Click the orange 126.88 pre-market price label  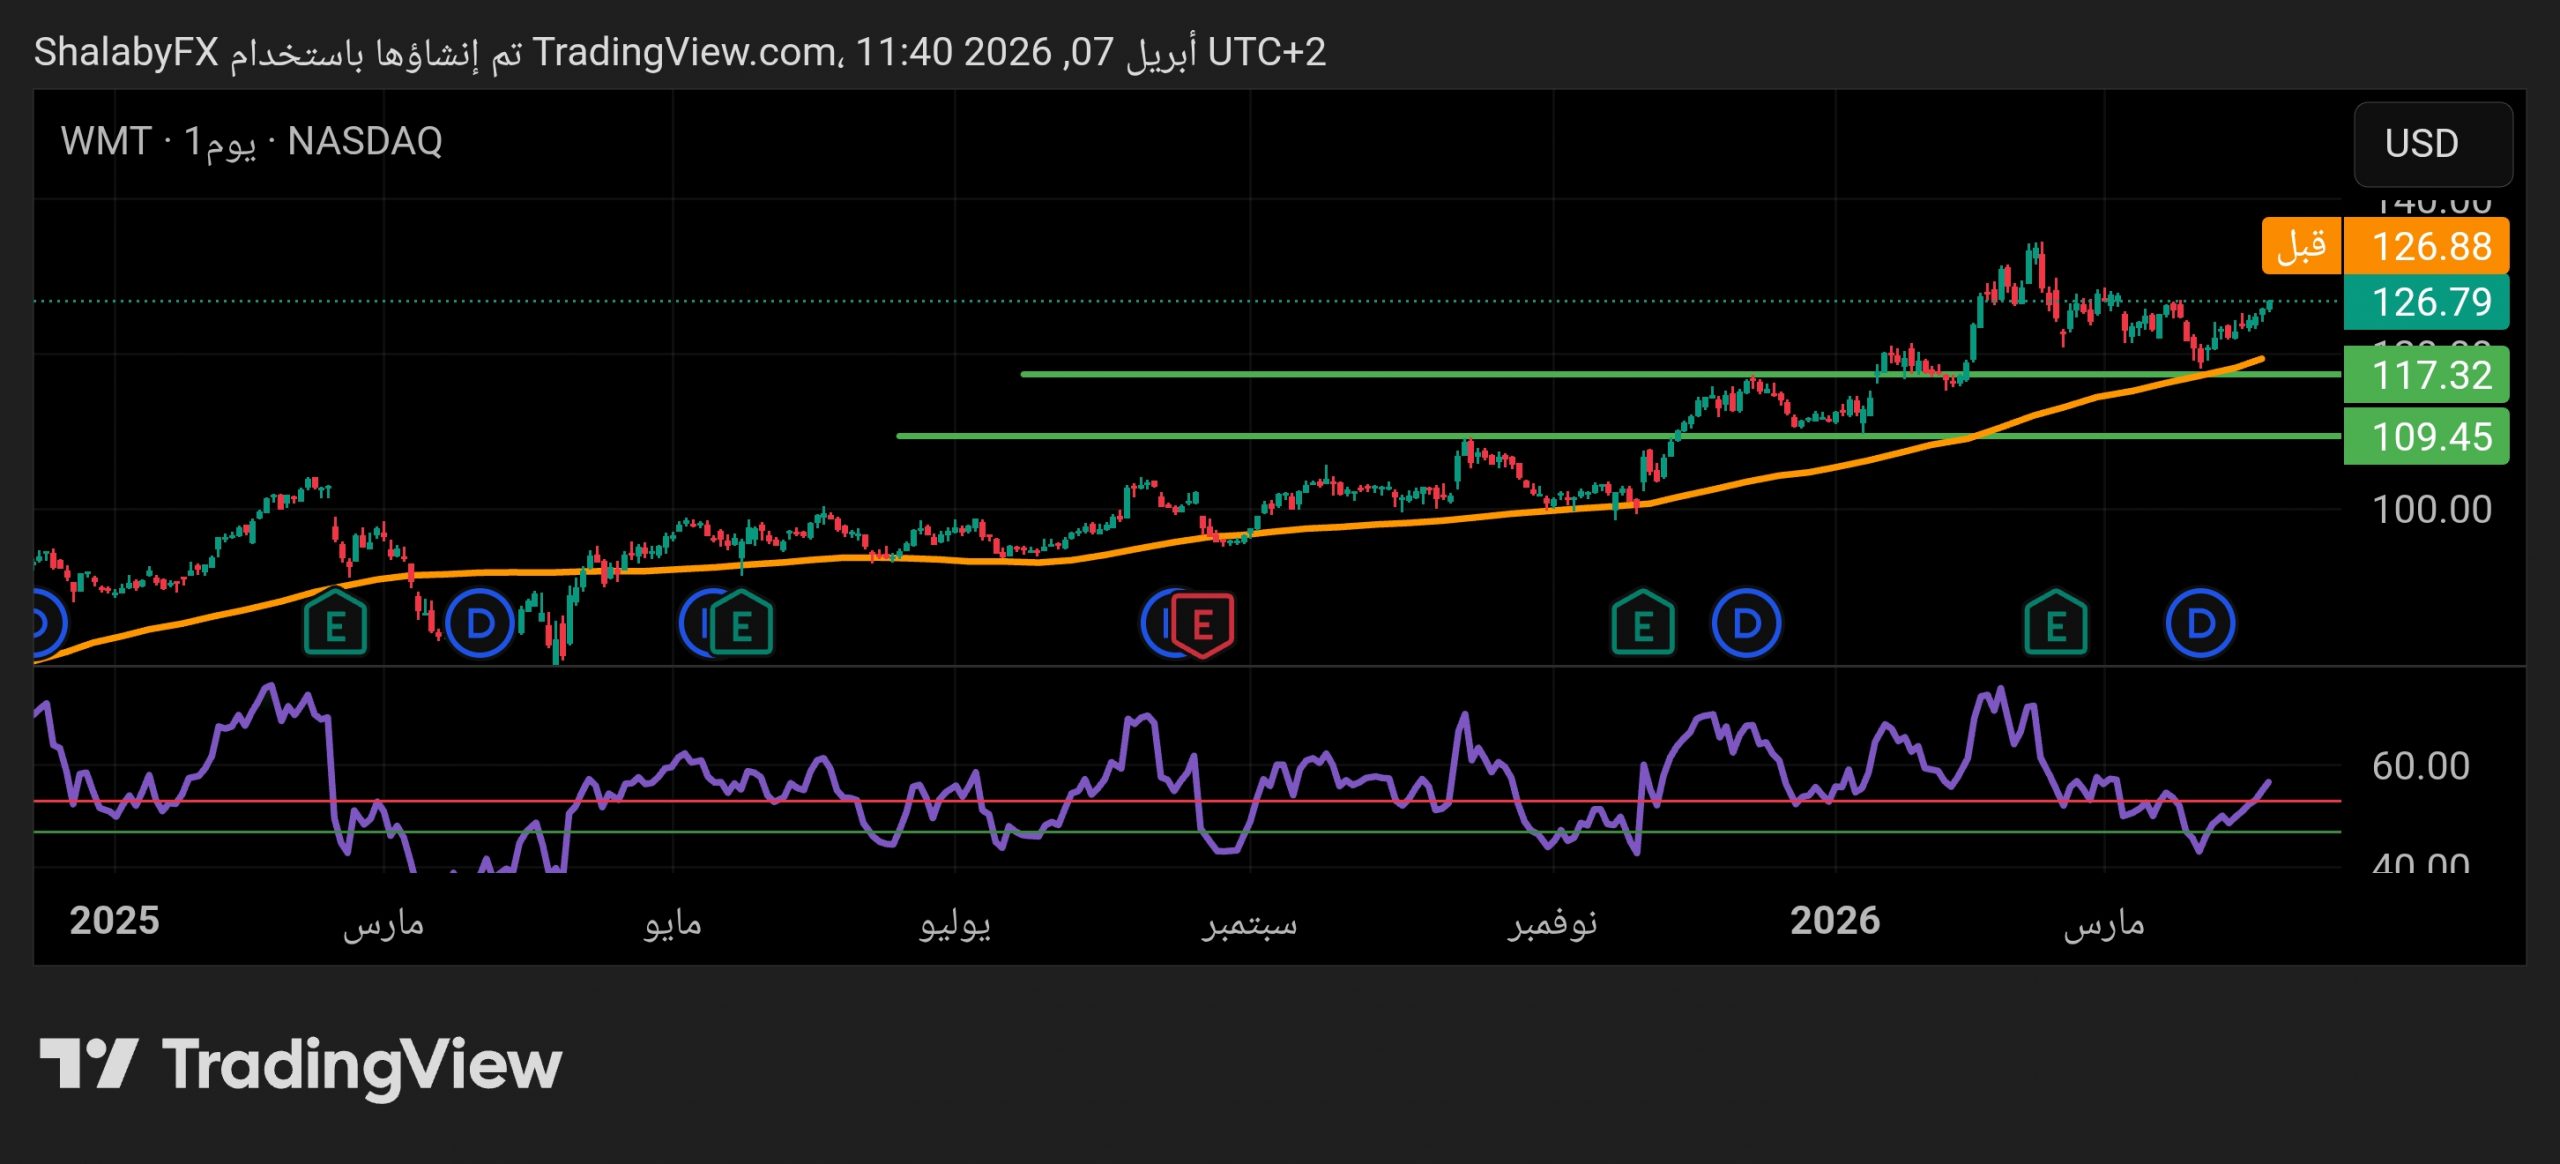pyautogui.click(x=2426, y=246)
